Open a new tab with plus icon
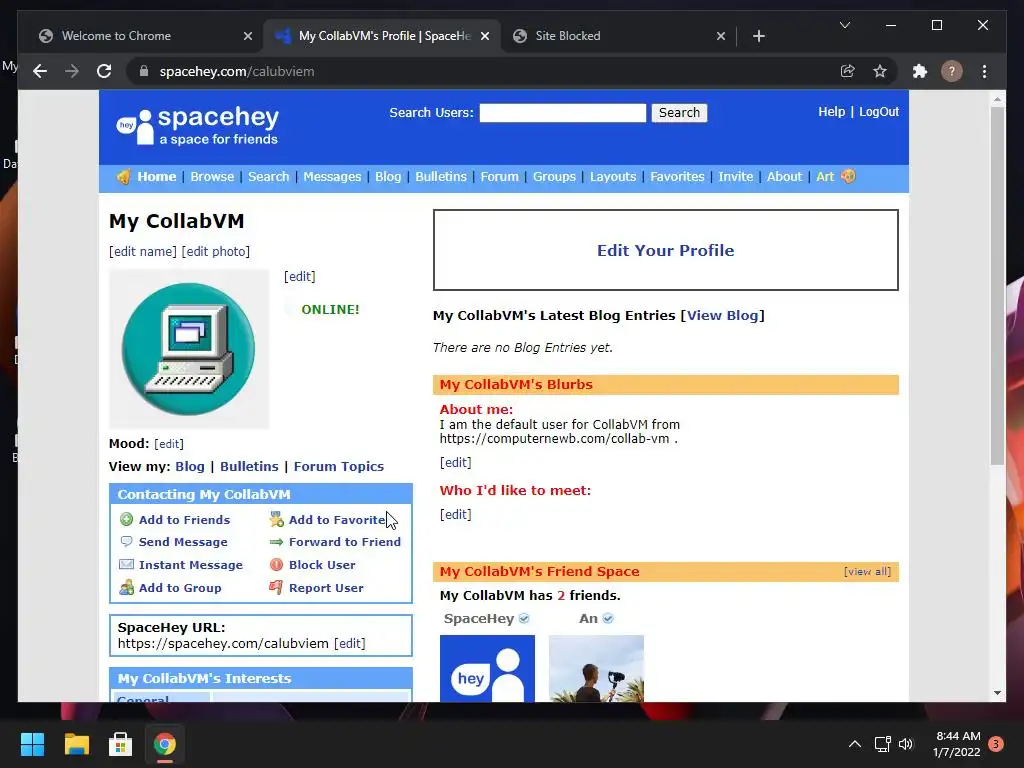Viewport: 1024px width, 768px height. [x=758, y=36]
